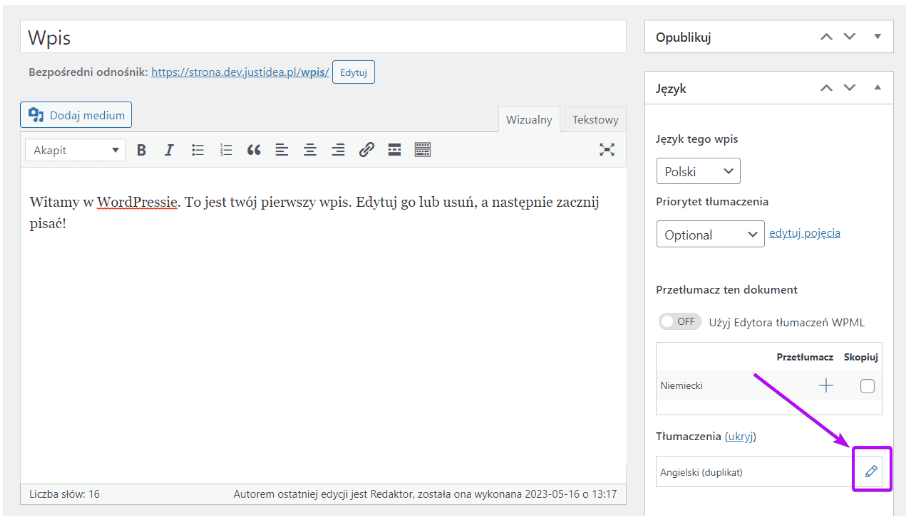Switch to the Wizualny editor tab

tap(529, 120)
